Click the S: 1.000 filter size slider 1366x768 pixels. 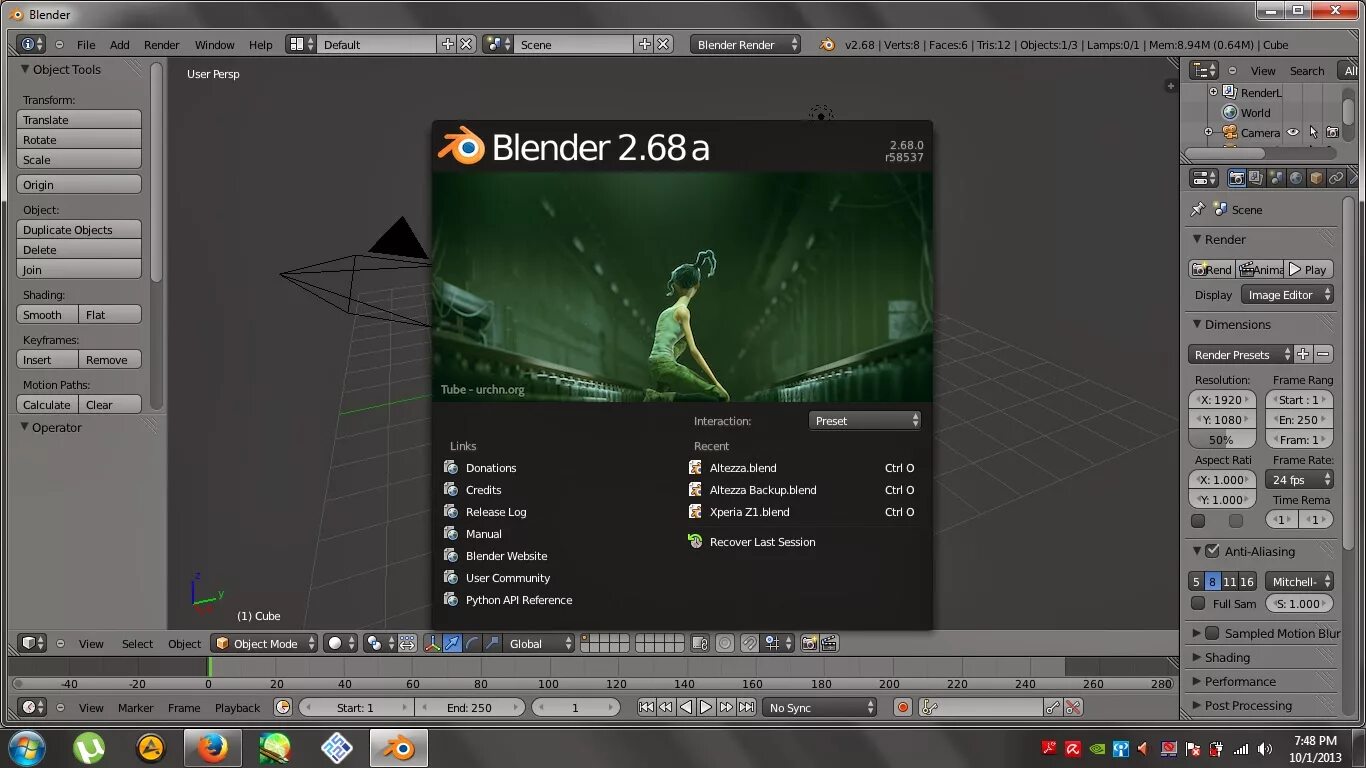(1300, 603)
